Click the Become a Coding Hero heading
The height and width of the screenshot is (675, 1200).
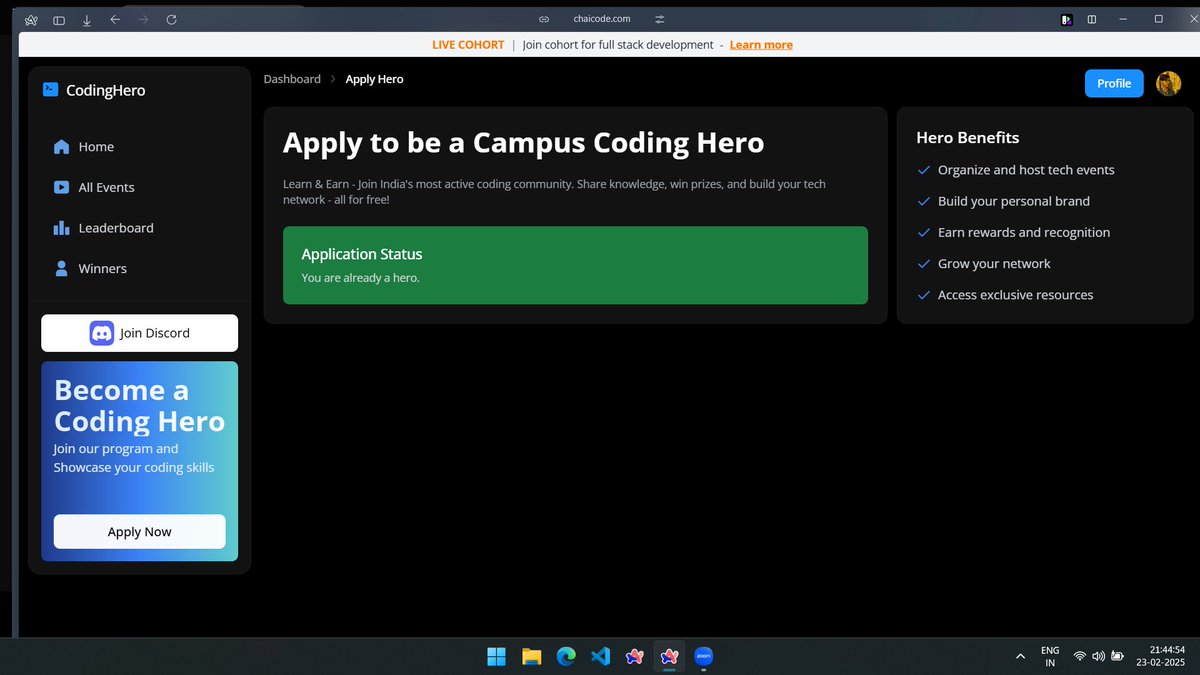[139, 405]
